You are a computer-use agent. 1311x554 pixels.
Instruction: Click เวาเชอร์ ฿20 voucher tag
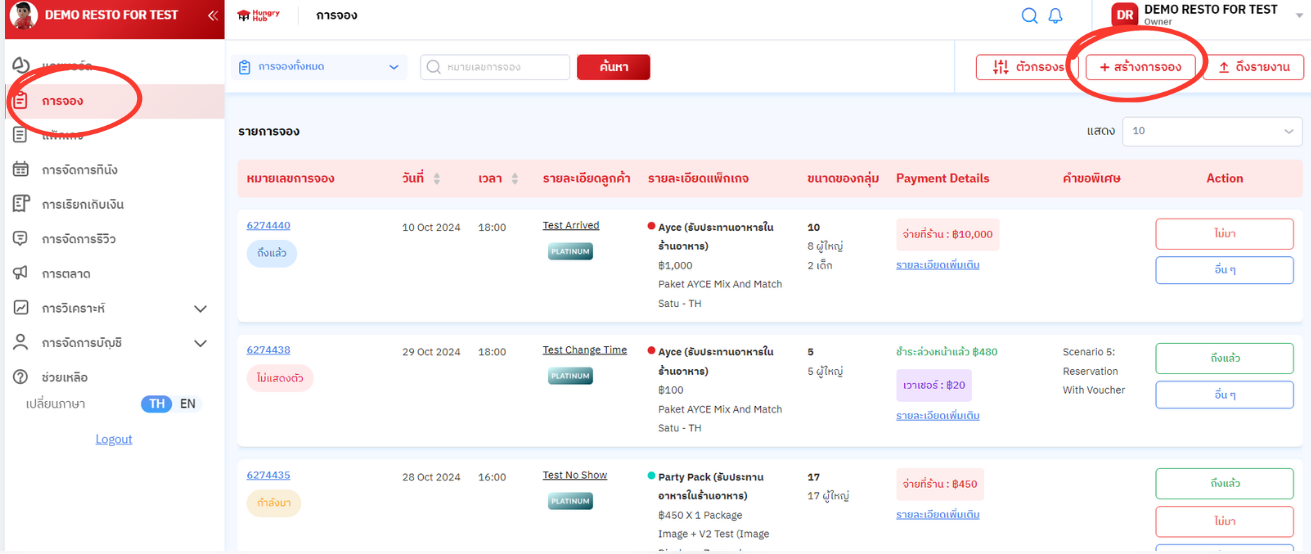tap(934, 385)
